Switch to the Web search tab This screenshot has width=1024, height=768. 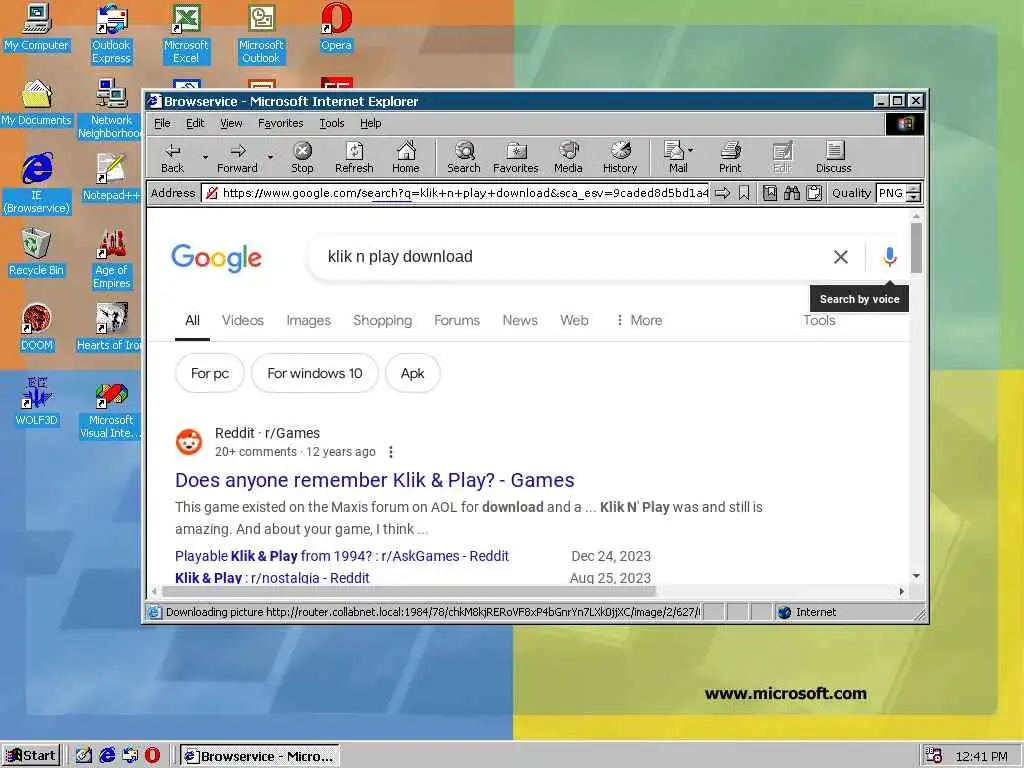point(574,320)
